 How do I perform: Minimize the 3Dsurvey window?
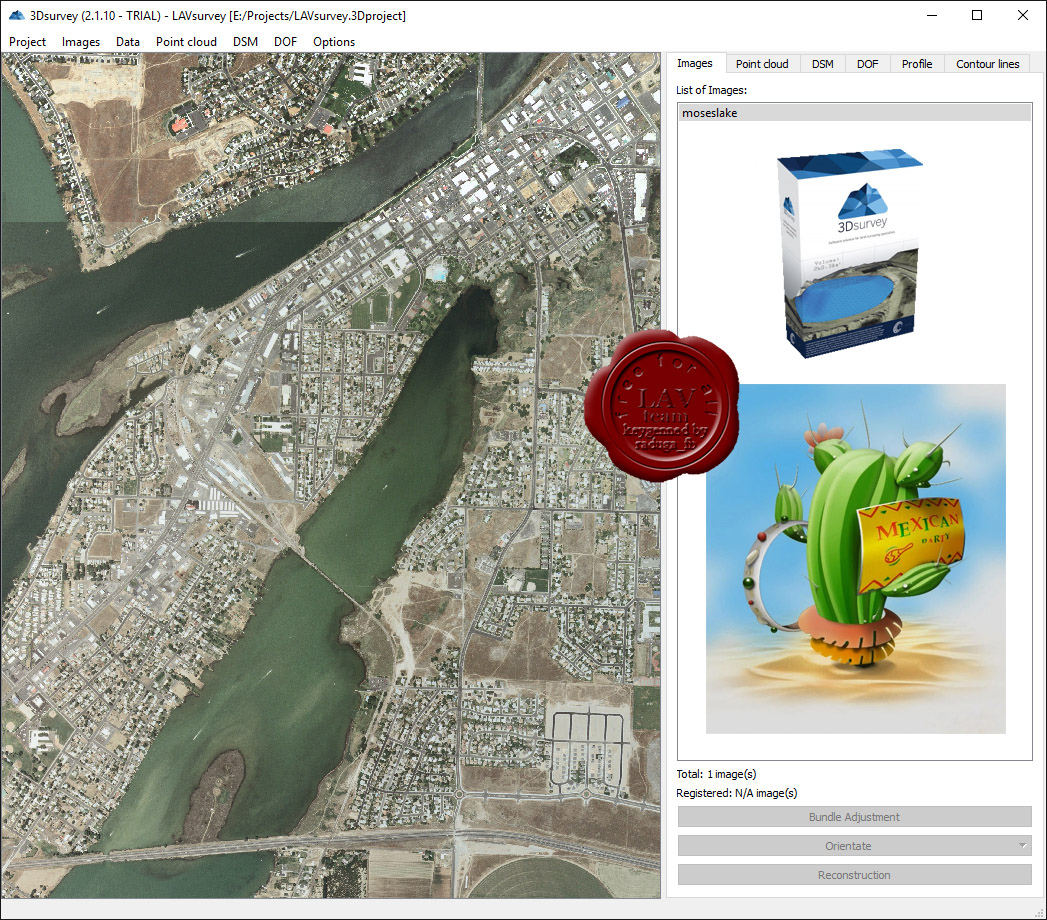coord(932,15)
